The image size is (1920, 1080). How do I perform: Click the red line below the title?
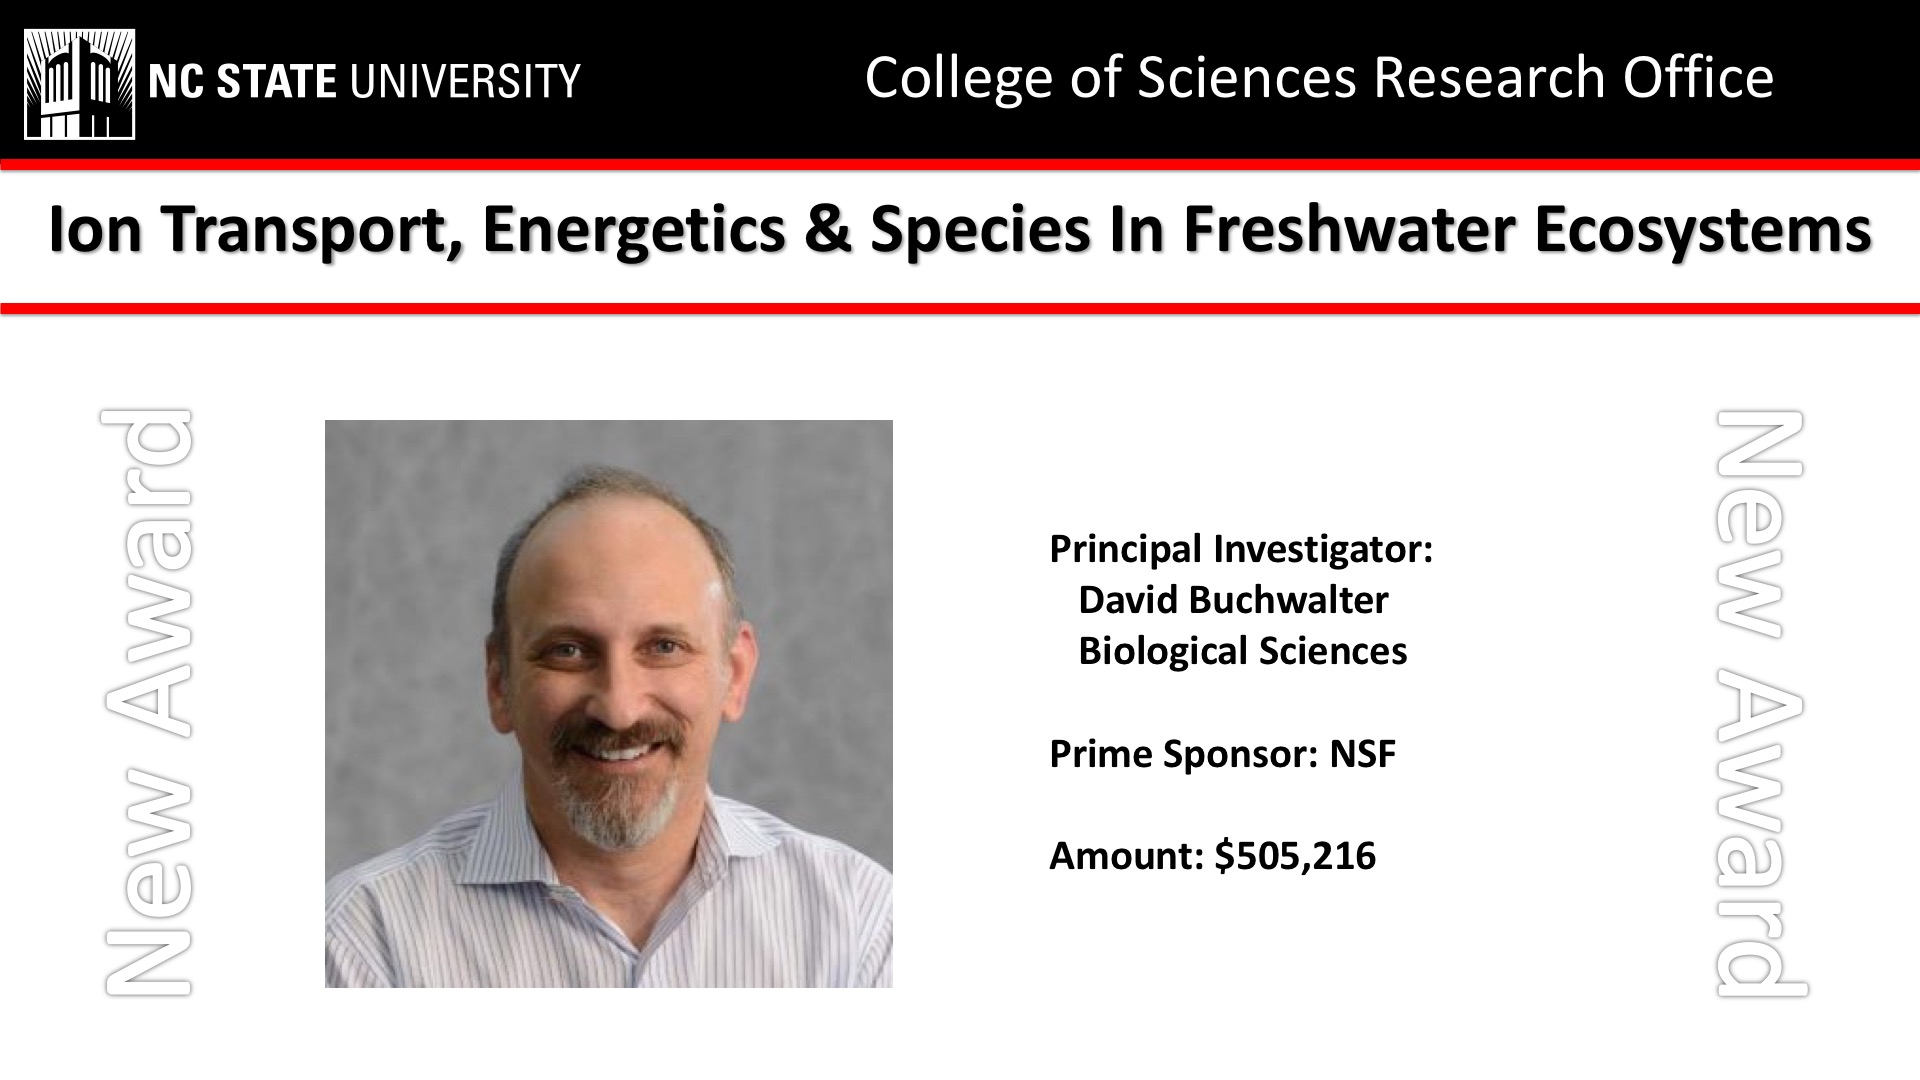[960, 309]
